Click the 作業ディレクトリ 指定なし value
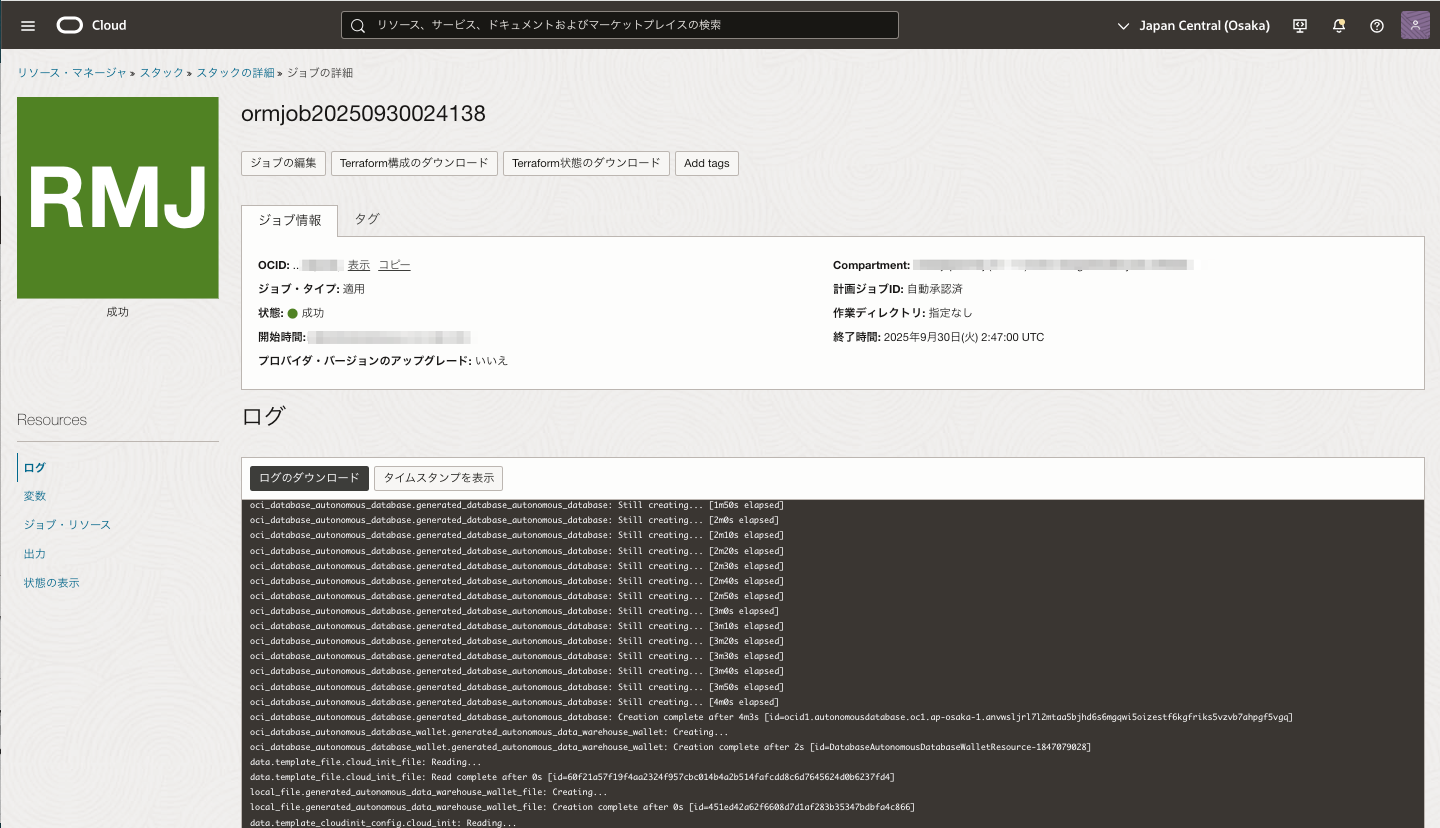Screen dimensions: 1440x828 pyautogui.click(x=951, y=313)
